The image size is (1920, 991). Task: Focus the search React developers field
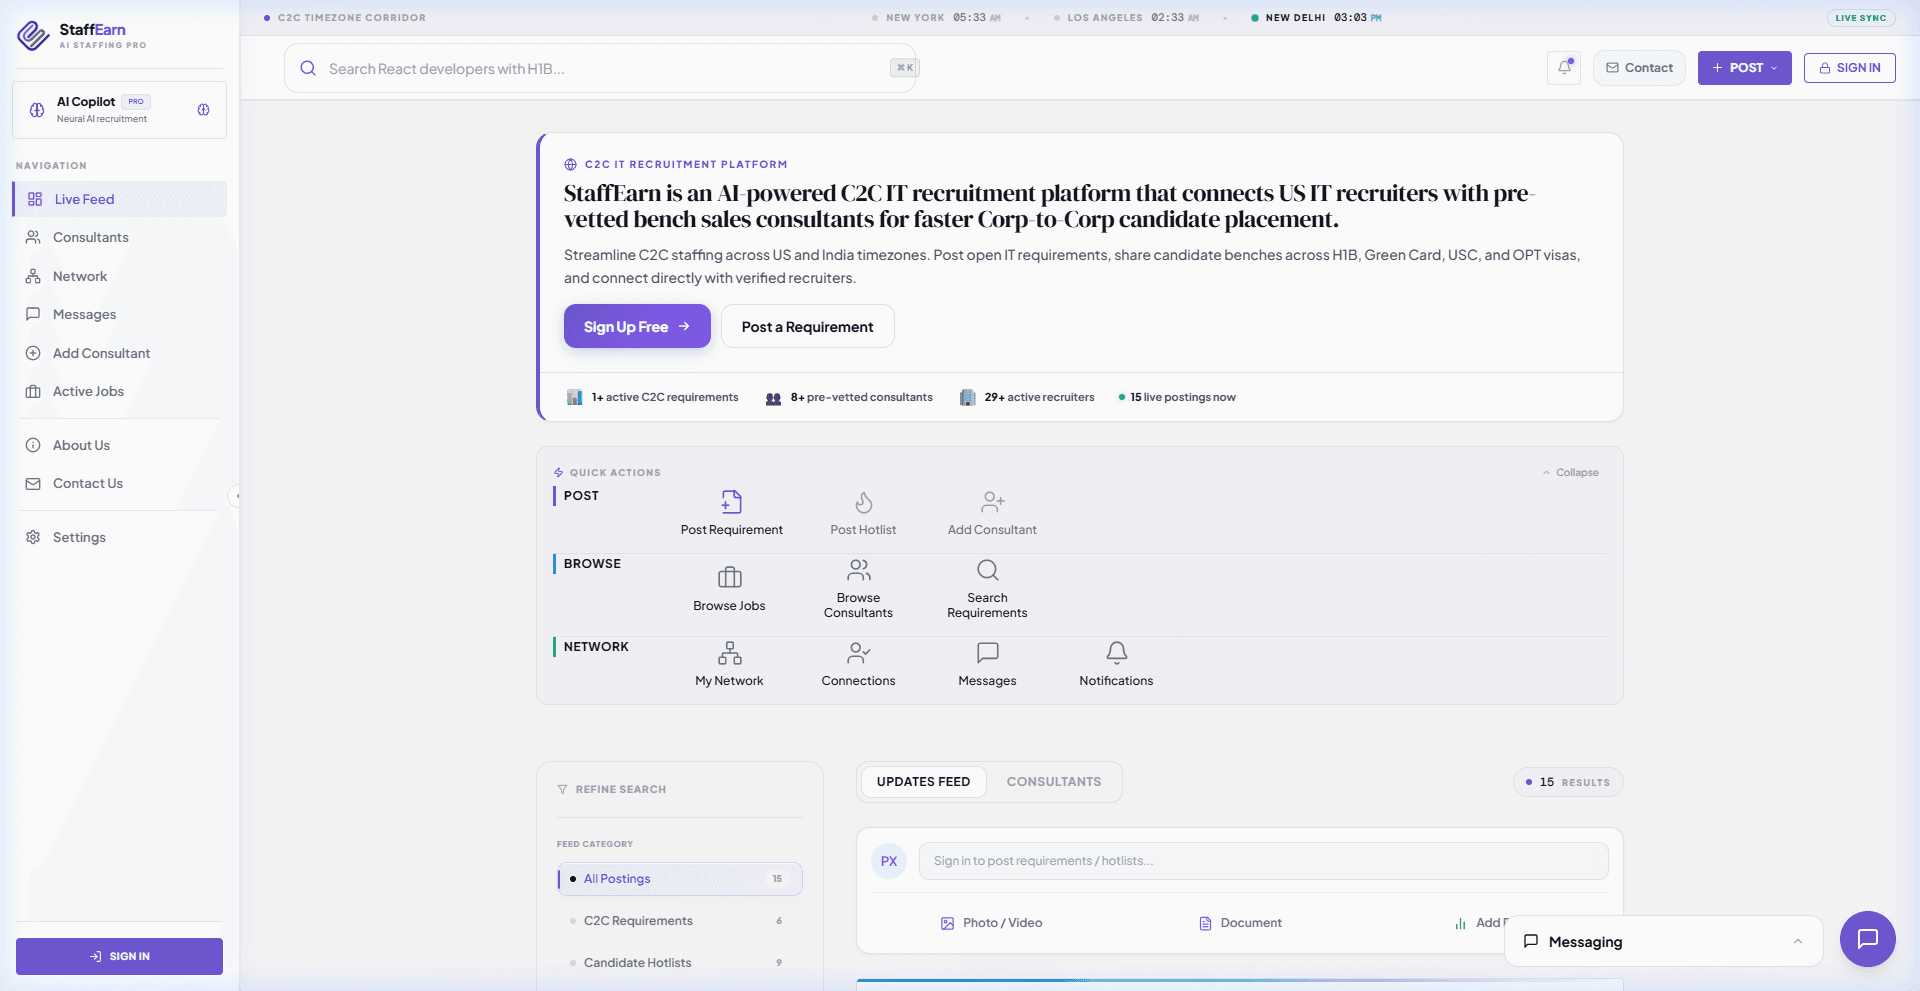[600, 68]
